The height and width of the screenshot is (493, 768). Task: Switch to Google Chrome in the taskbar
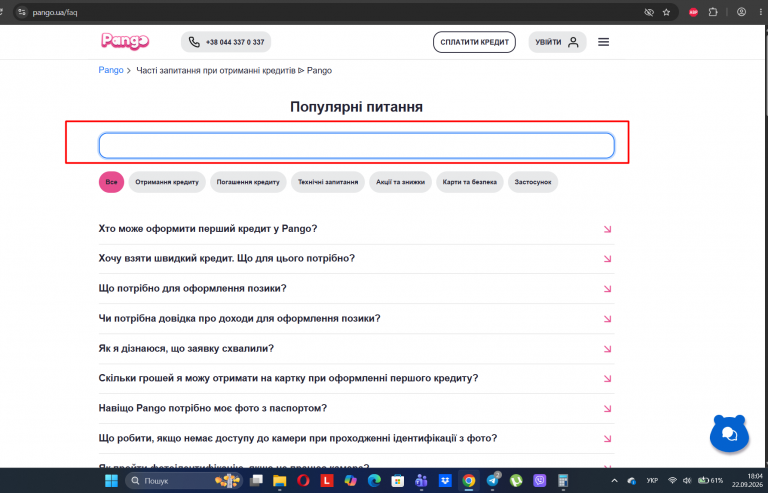[x=468, y=481]
